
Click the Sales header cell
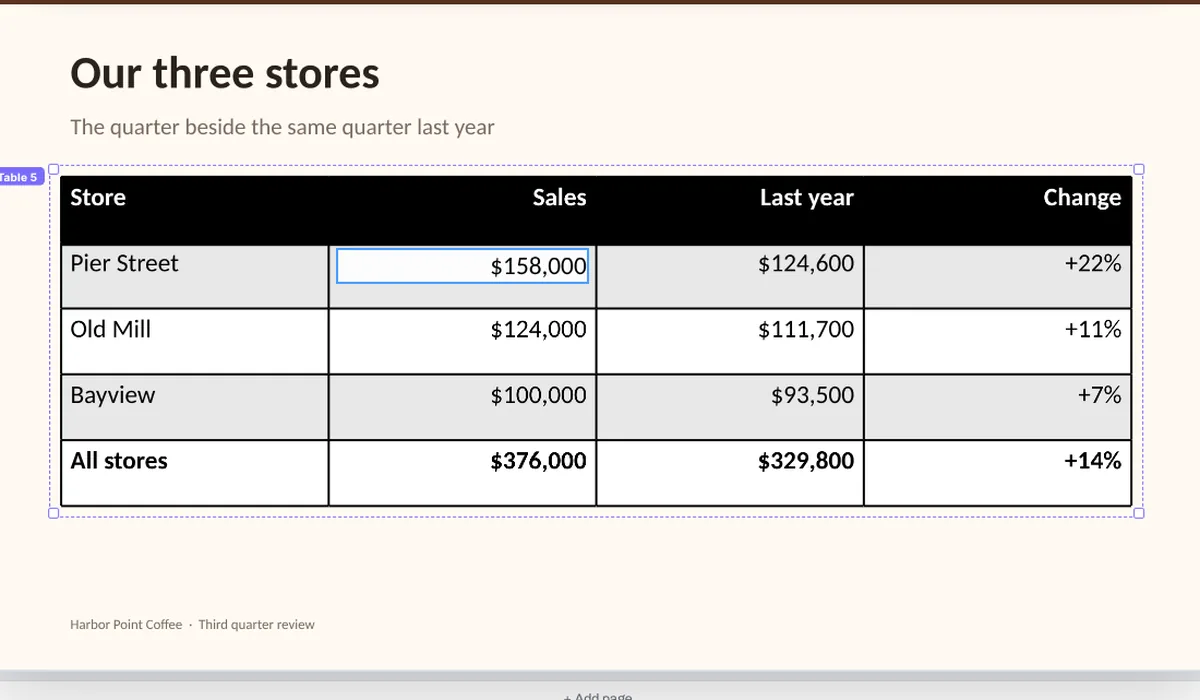pos(463,210)
